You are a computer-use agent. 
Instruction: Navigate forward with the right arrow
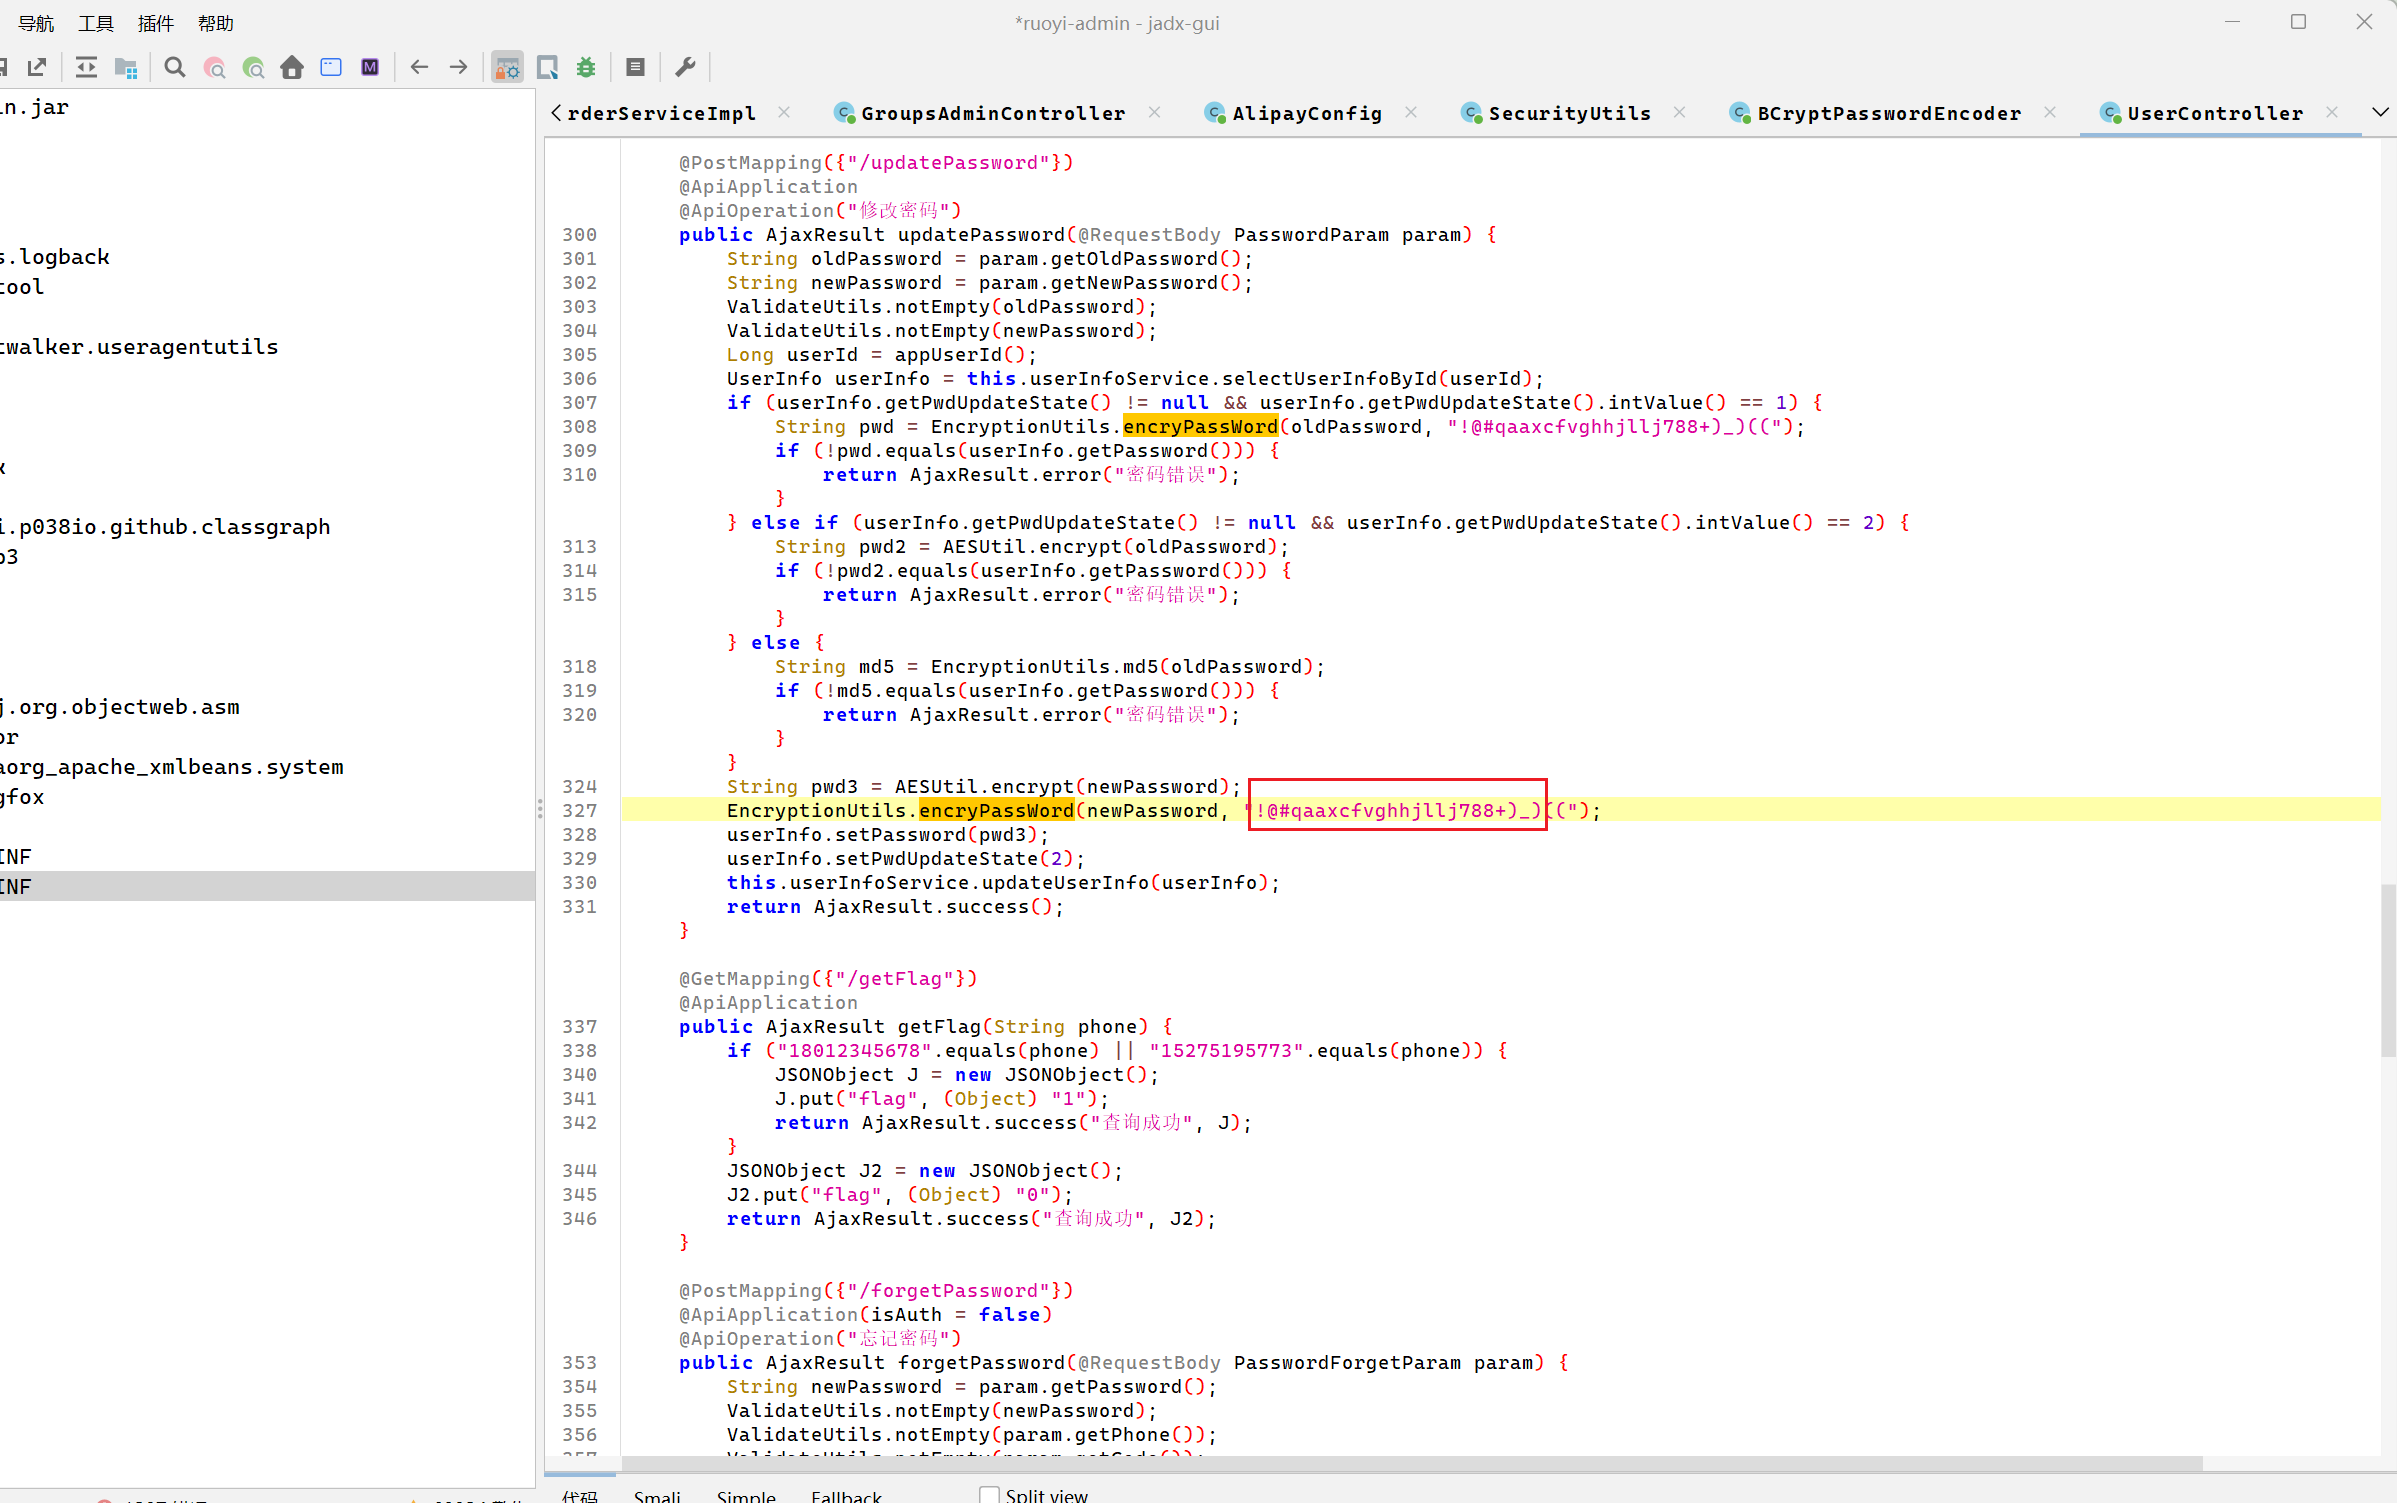point(458,67)
